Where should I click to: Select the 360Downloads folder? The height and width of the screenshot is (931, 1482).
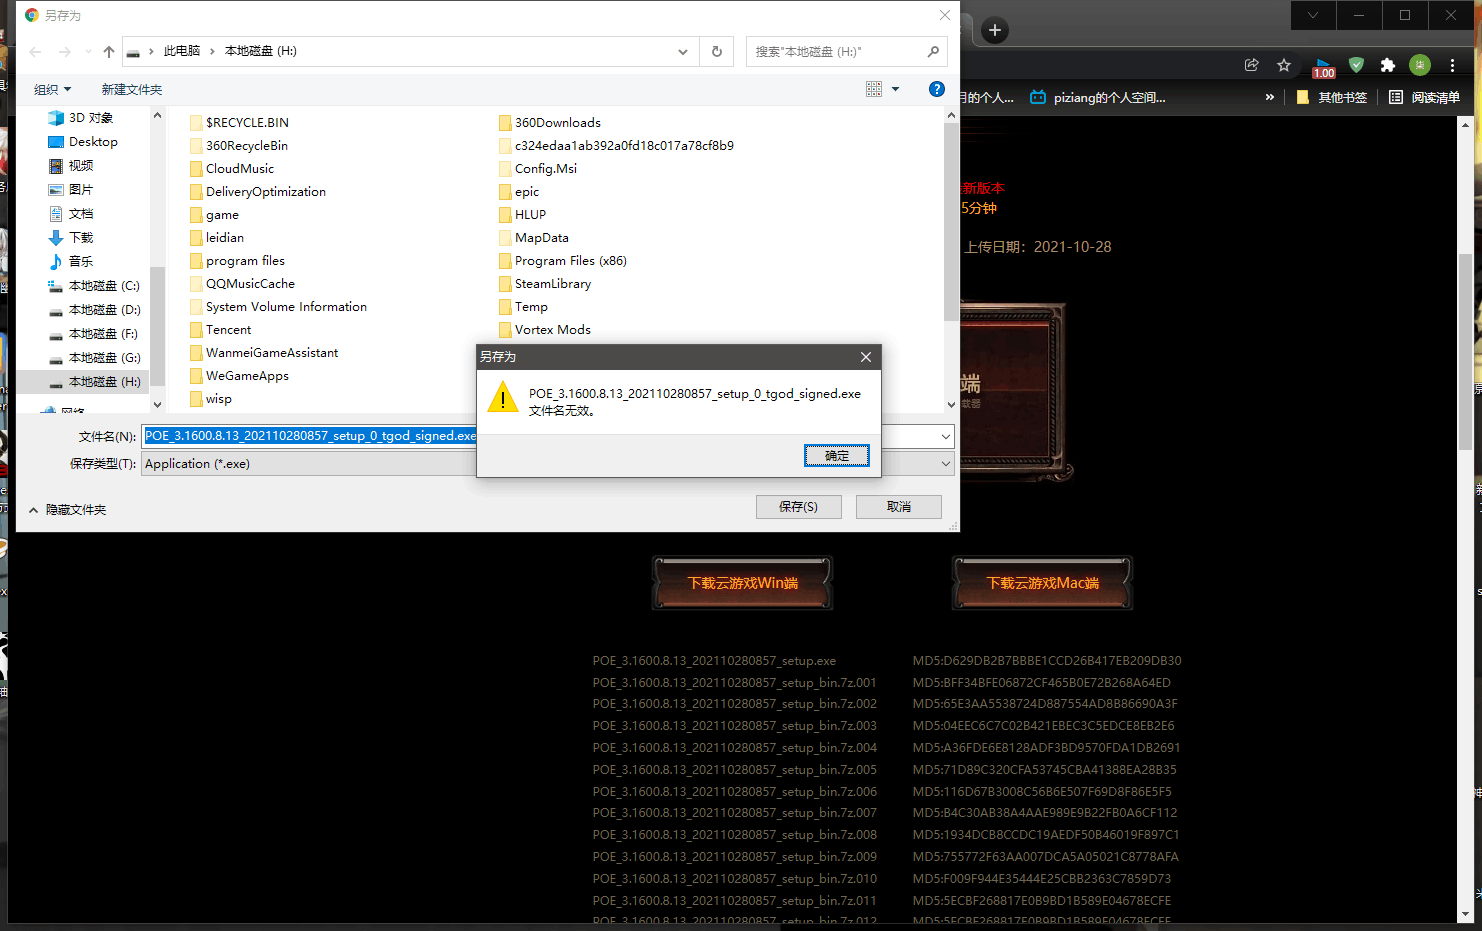coord(550,123)
